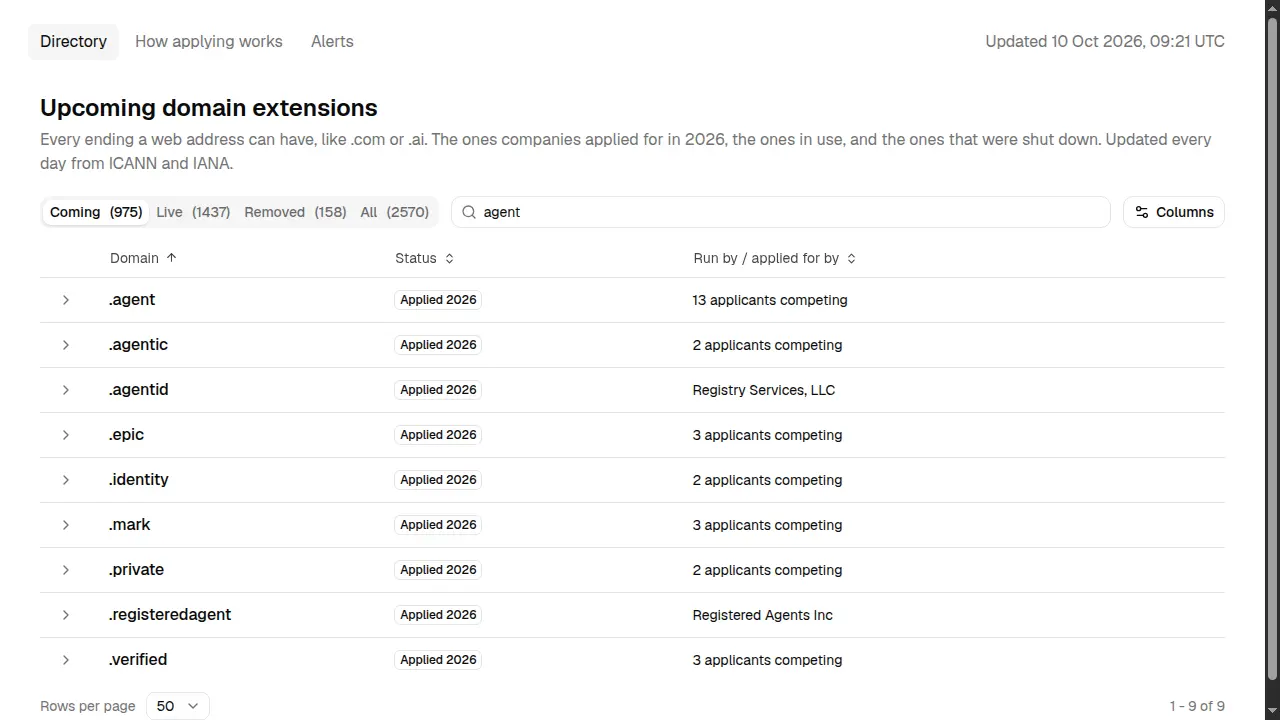This screenshot has height=720, width=1280.
Task: Sort by the Domain column arrow
Action: coord(171,258)
